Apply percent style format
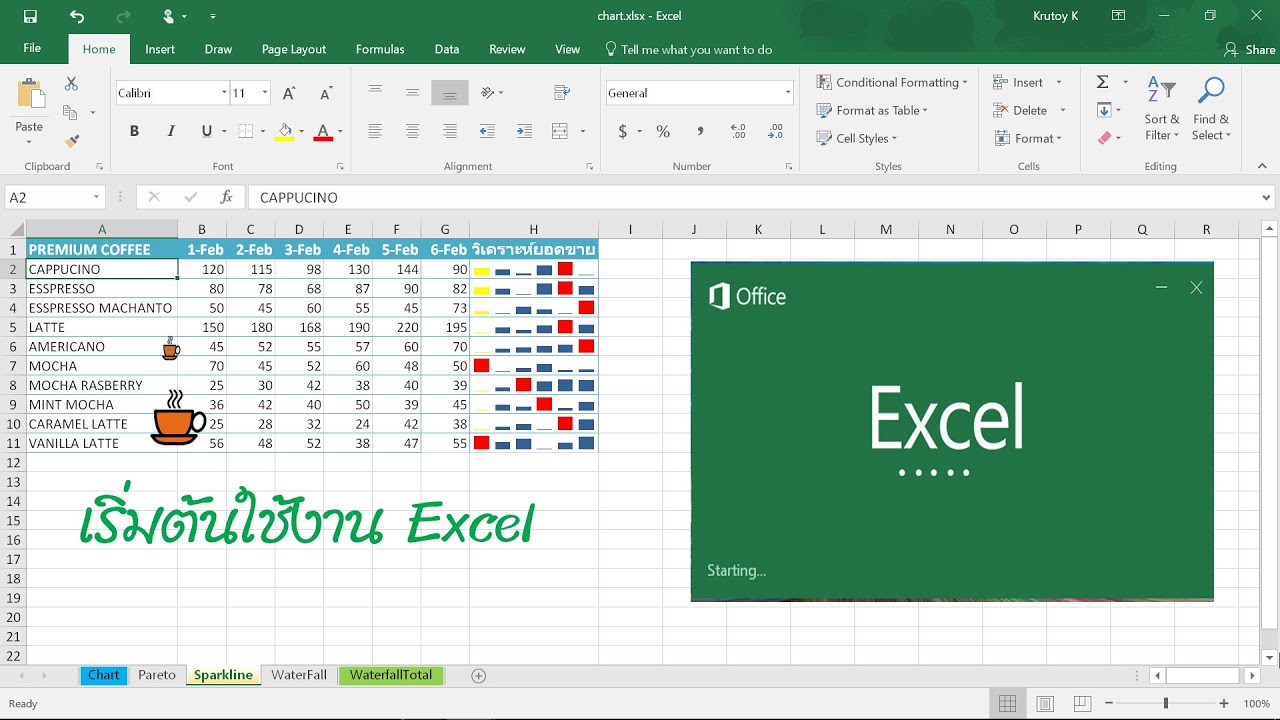The image size is (1280, 720). (x=663, y=131)
